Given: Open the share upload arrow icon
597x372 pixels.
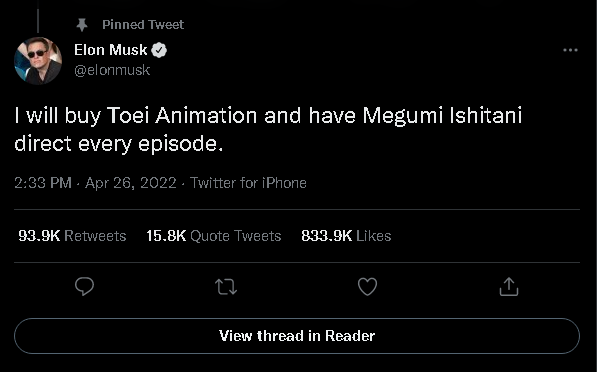Looking at the screenshot, I should [x=509, y=286].
